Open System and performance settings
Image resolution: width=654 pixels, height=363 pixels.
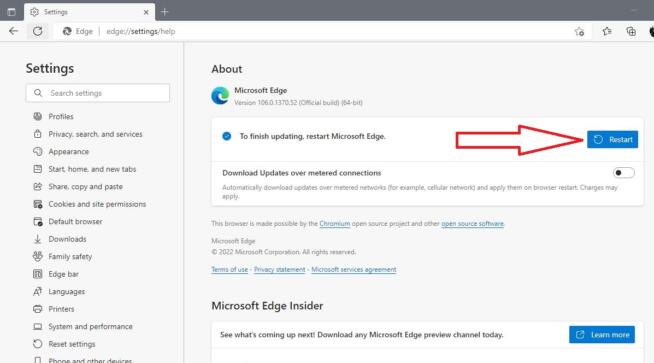tap(91, 327)
